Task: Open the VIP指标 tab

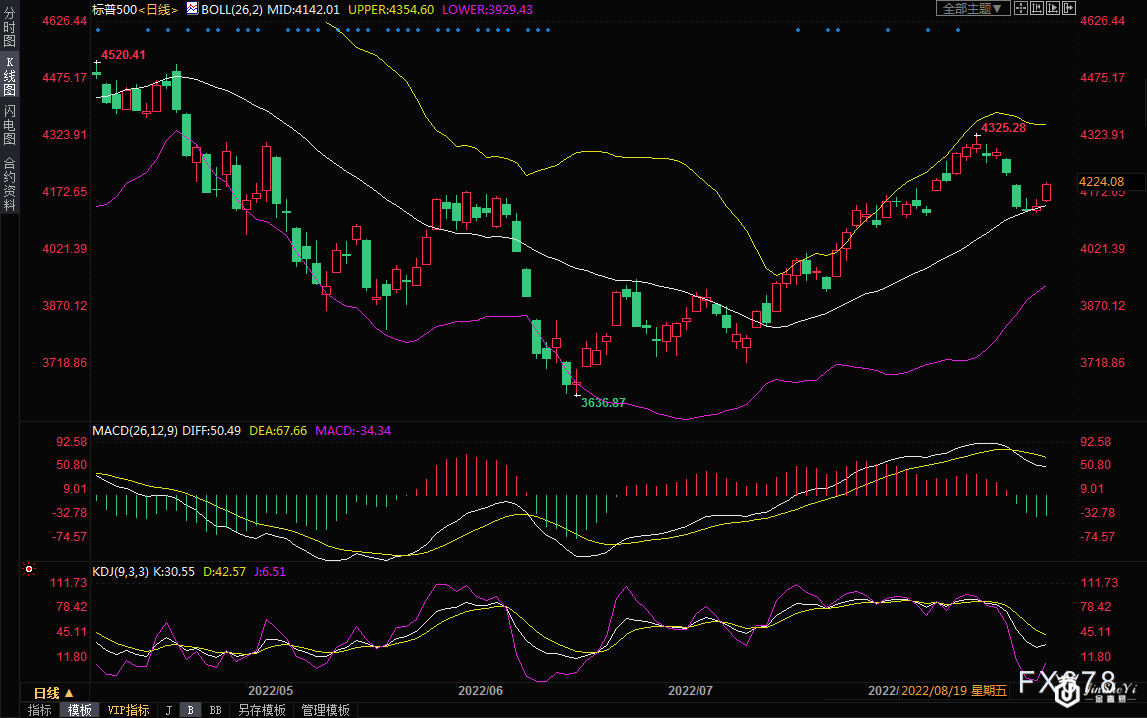Action: (128, 710)
